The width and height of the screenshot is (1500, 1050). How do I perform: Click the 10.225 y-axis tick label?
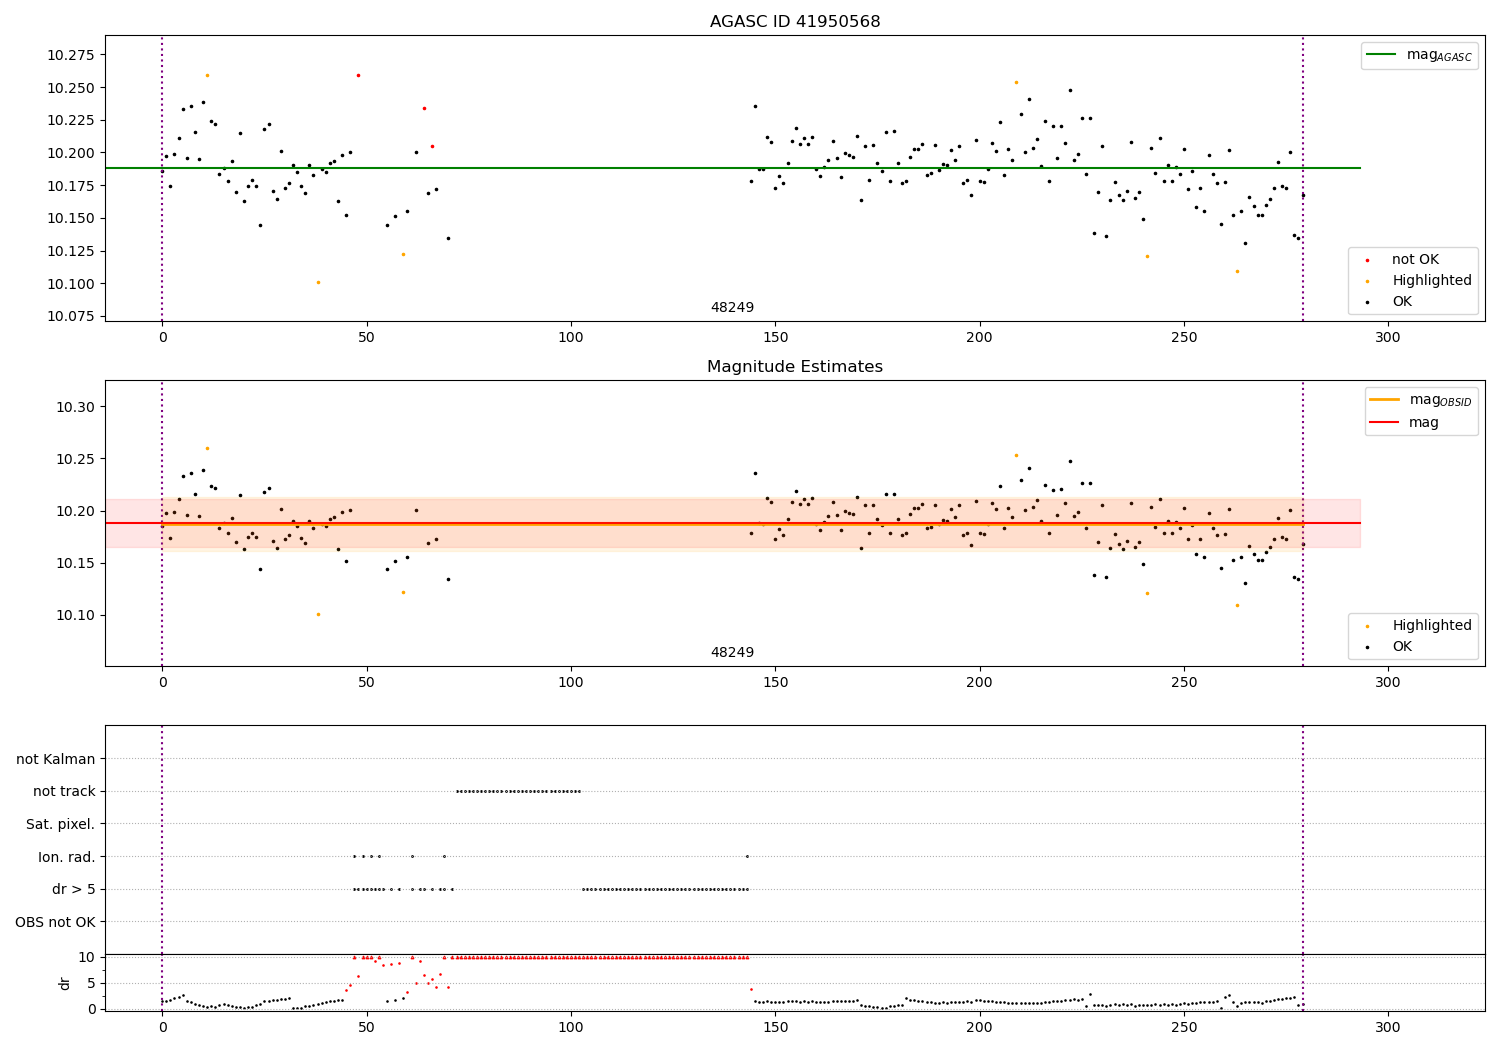pyautogui.click(x=71, y=120)
